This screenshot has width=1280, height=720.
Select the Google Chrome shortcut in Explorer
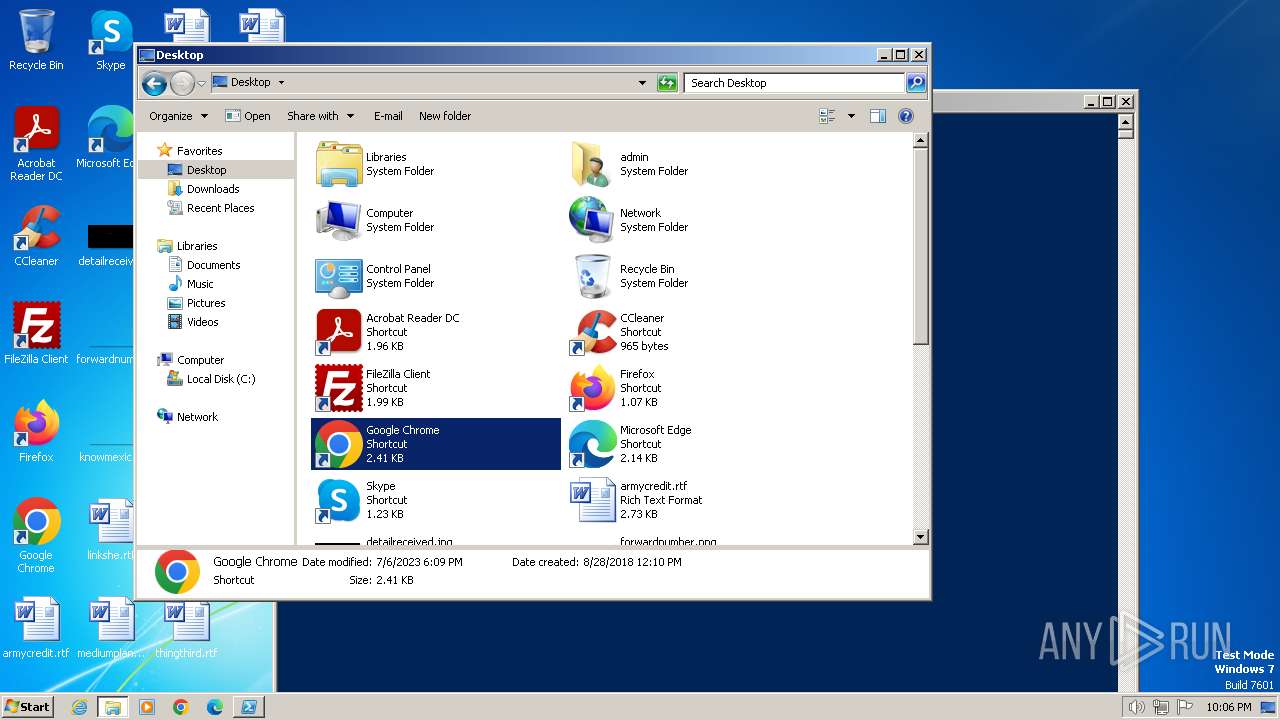click(x=436, y=444)
